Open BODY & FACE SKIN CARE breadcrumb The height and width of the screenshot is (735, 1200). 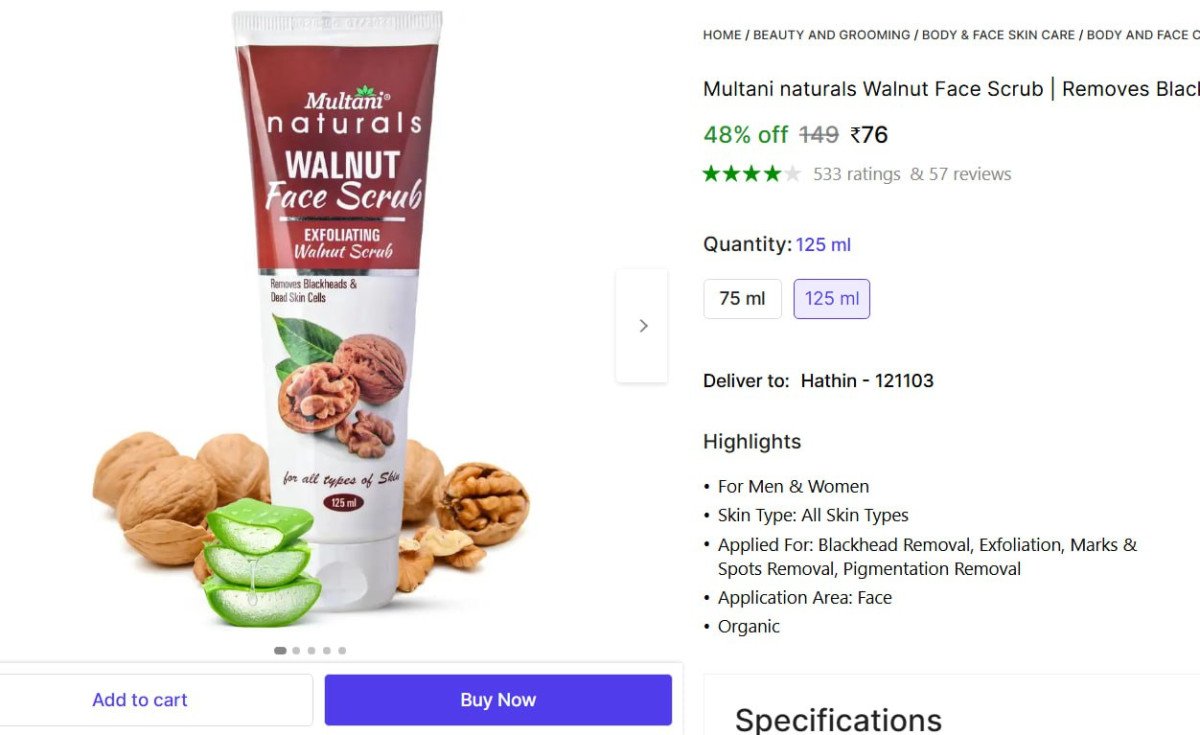pos(998,35)
